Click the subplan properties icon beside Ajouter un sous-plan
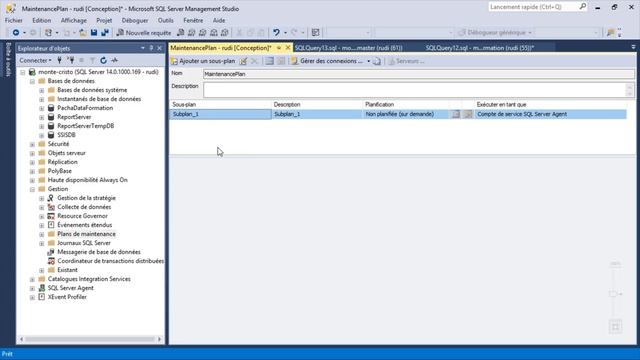The image size is (640, 360). tap(243, 61)
